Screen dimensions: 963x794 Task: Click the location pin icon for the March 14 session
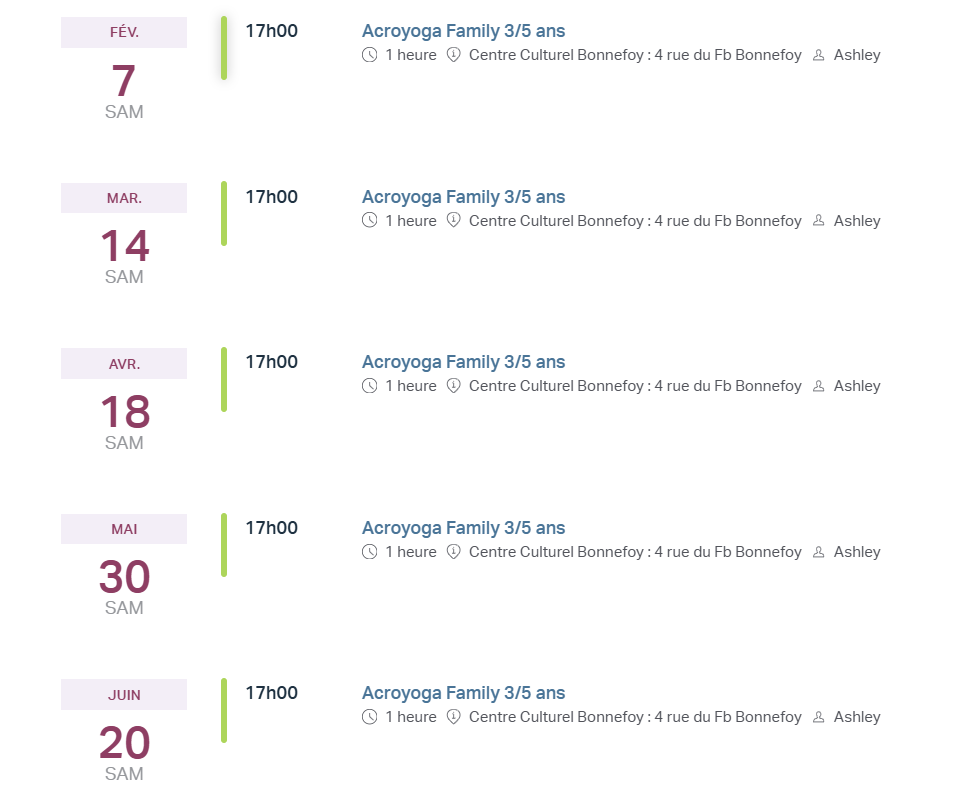pos(453,221)
